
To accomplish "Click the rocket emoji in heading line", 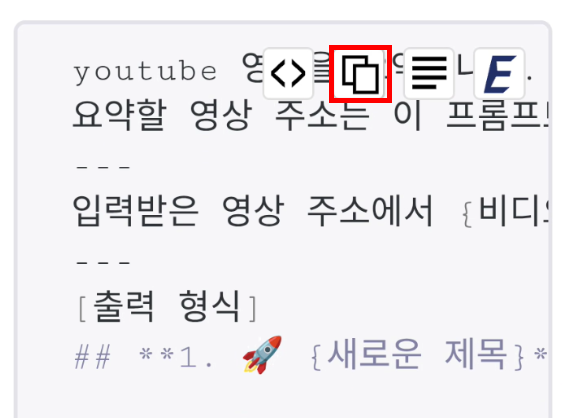I will click(262, 355).
